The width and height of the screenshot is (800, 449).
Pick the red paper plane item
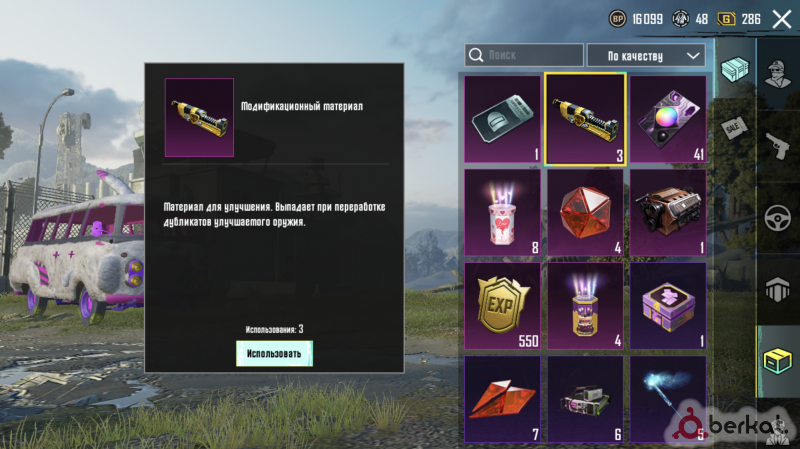click(502, 399)
